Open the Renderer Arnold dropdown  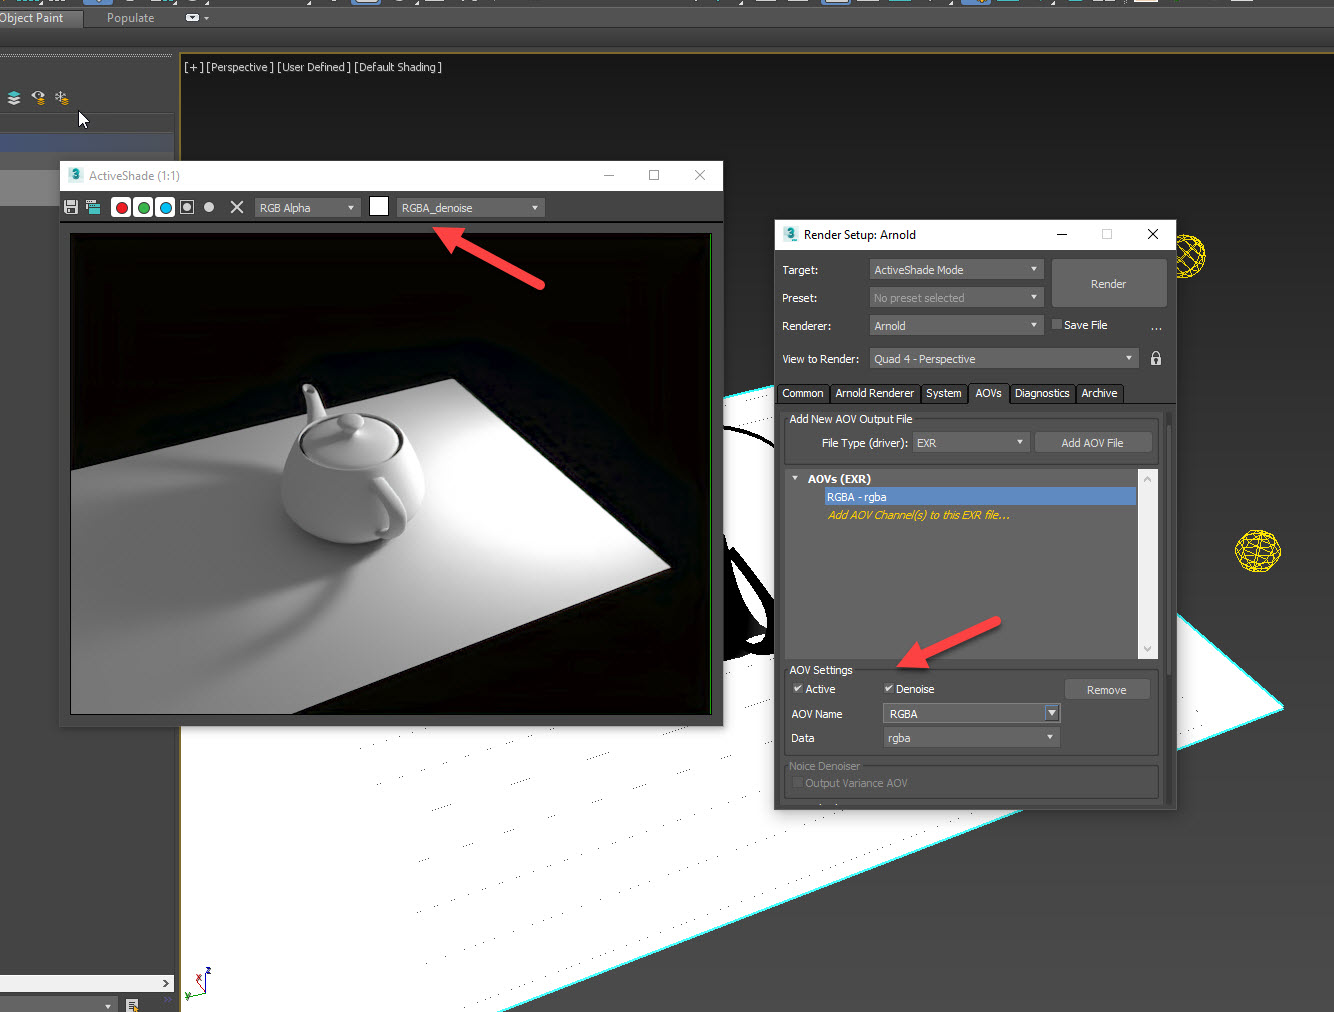point(956,326)
